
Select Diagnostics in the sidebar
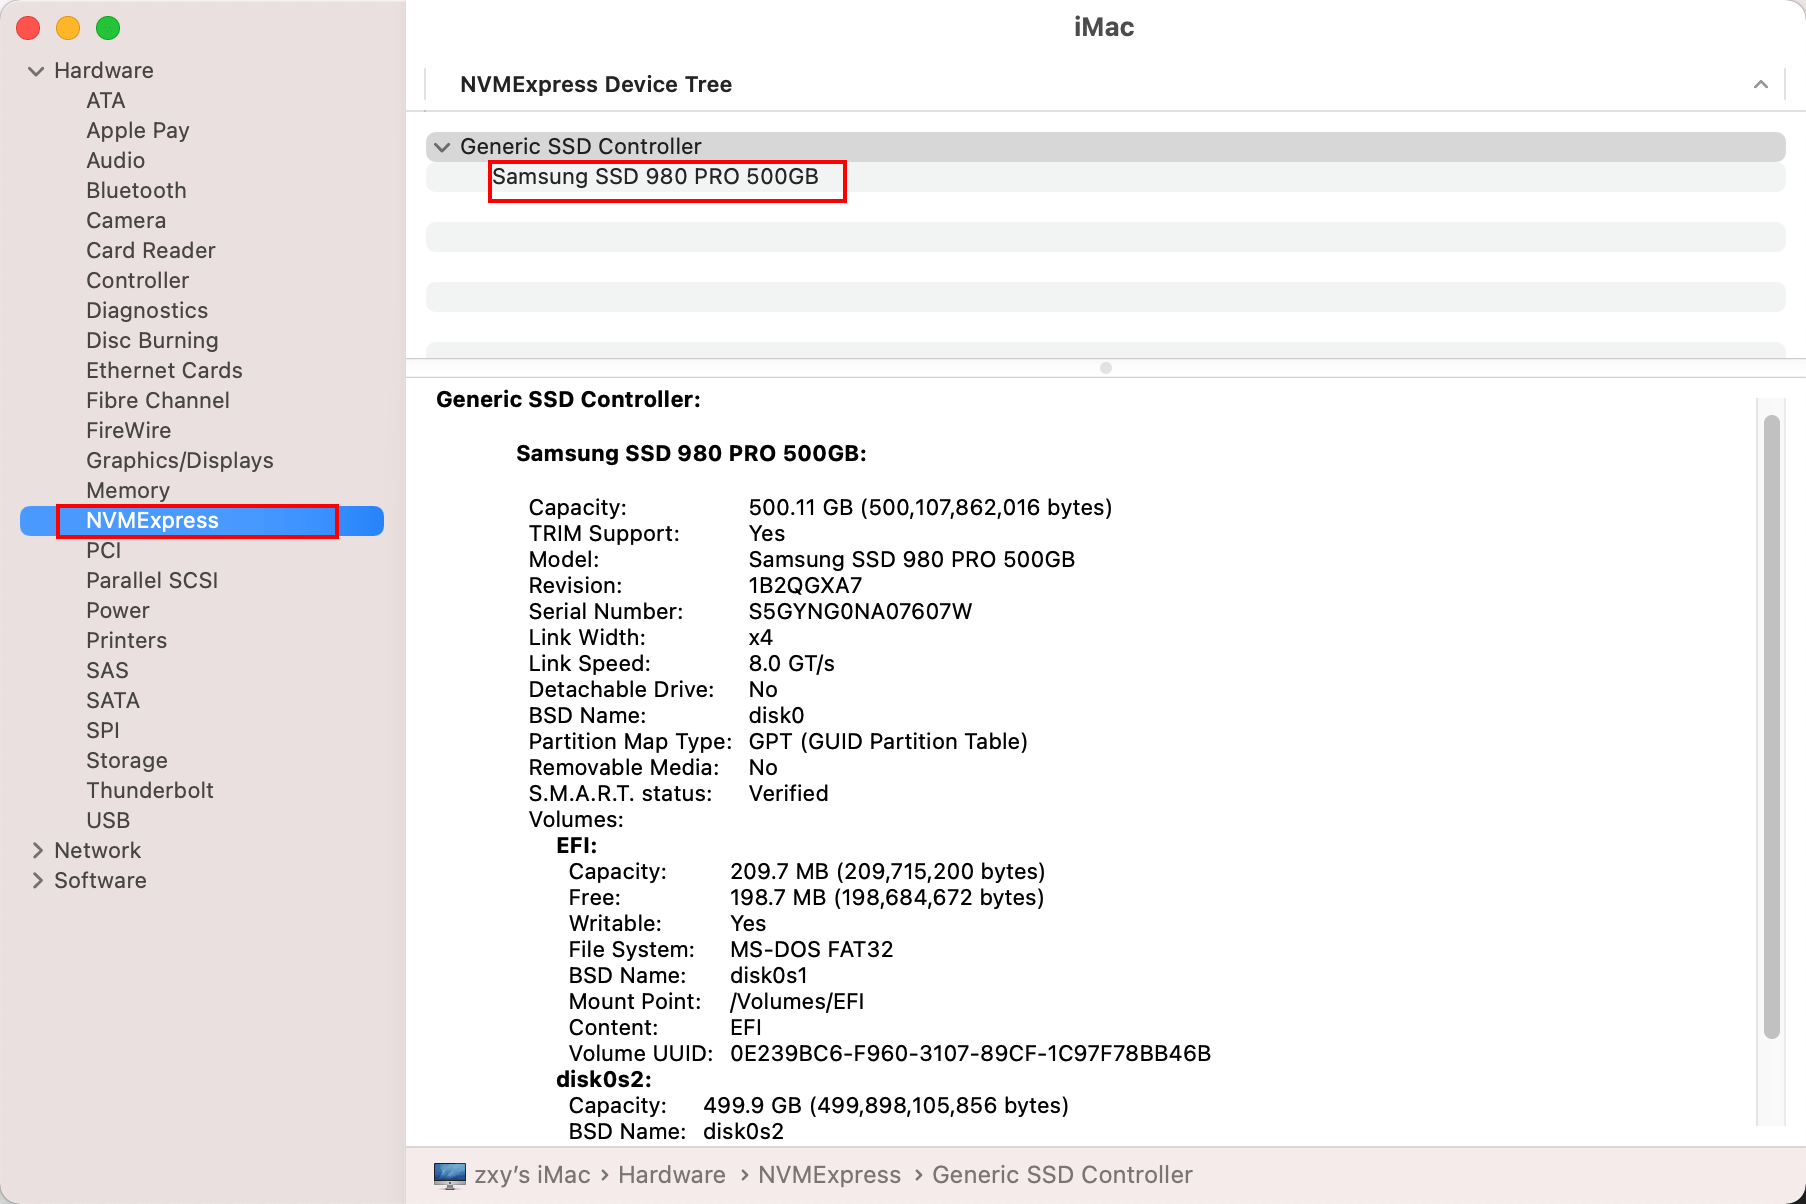click(147, 310)
